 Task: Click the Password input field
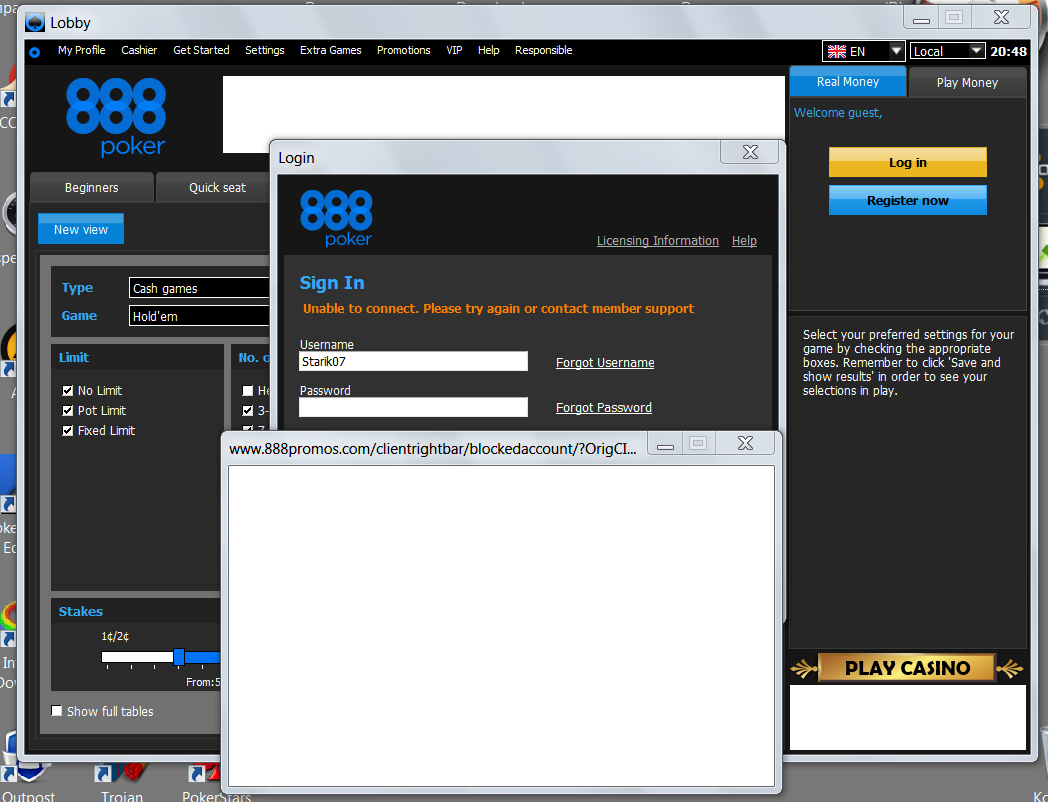tap(413, 407)
